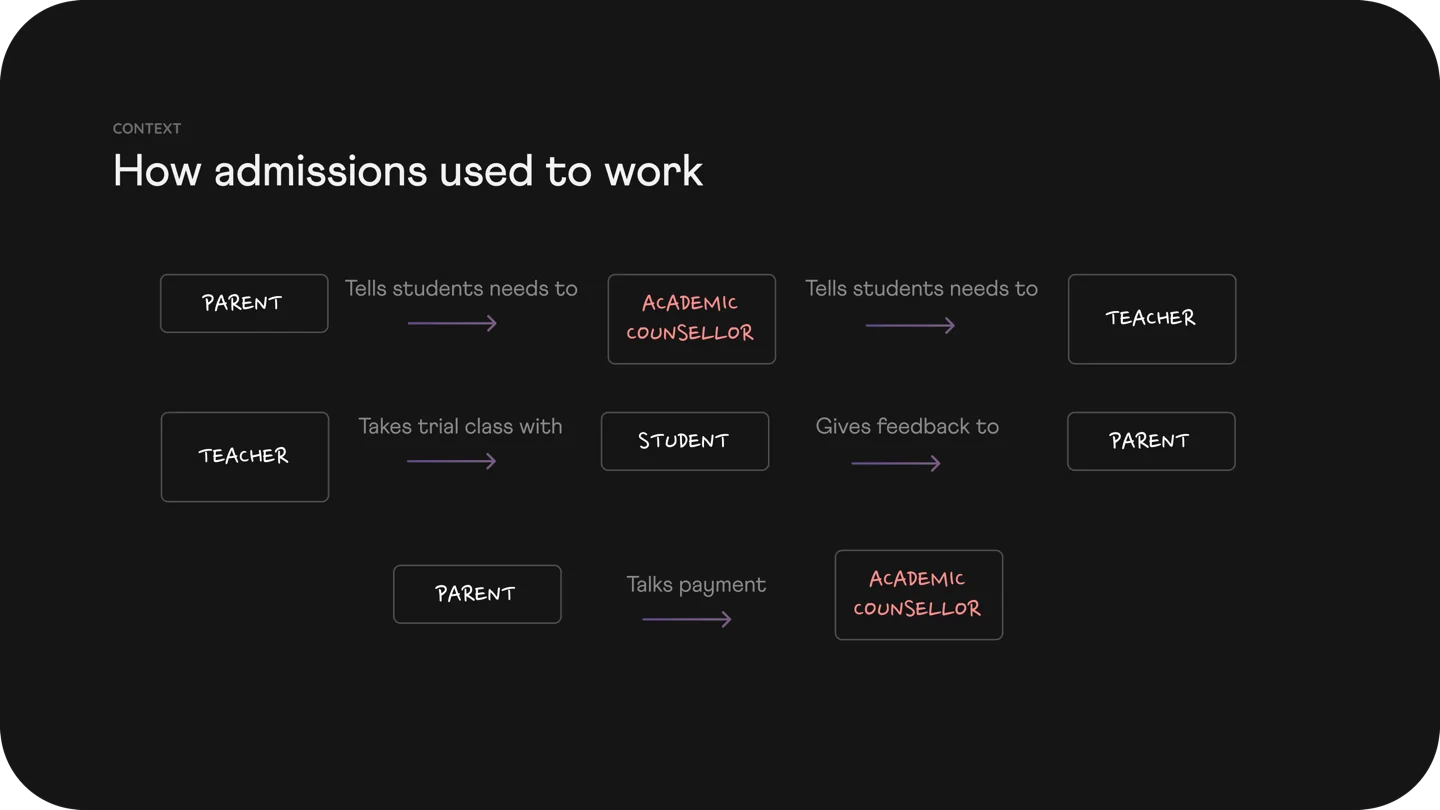Click the 'Gives feedback to' text
This screenshot has width=1440, height=810.
pos(907,427)
